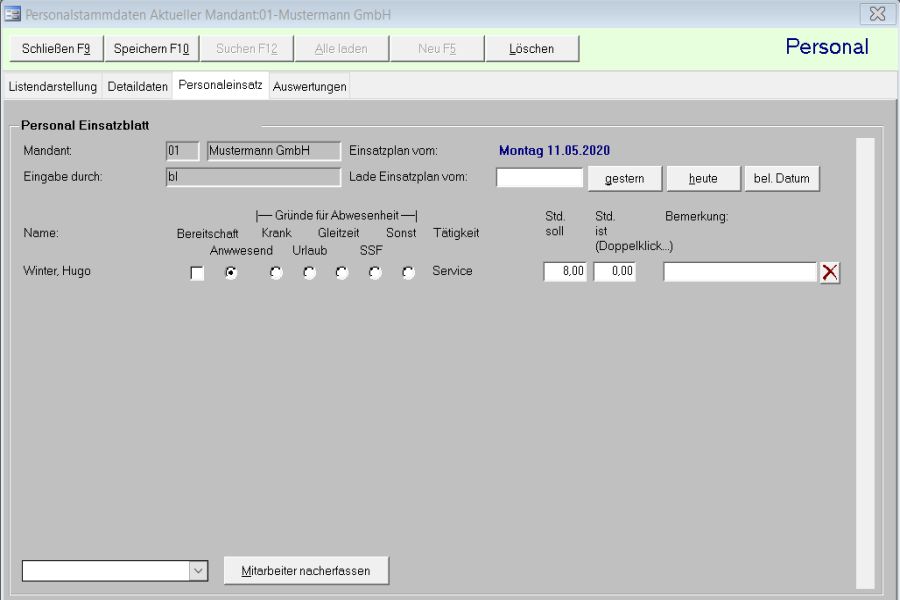Click the Eingabe durch field containing bl

pyautogui.click(x=253, y=177)
